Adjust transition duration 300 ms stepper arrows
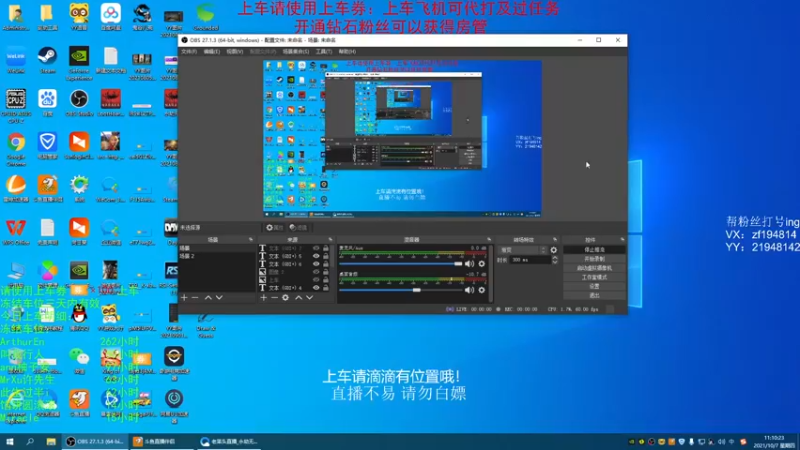 pyautogui.click(x=555, y=260)
